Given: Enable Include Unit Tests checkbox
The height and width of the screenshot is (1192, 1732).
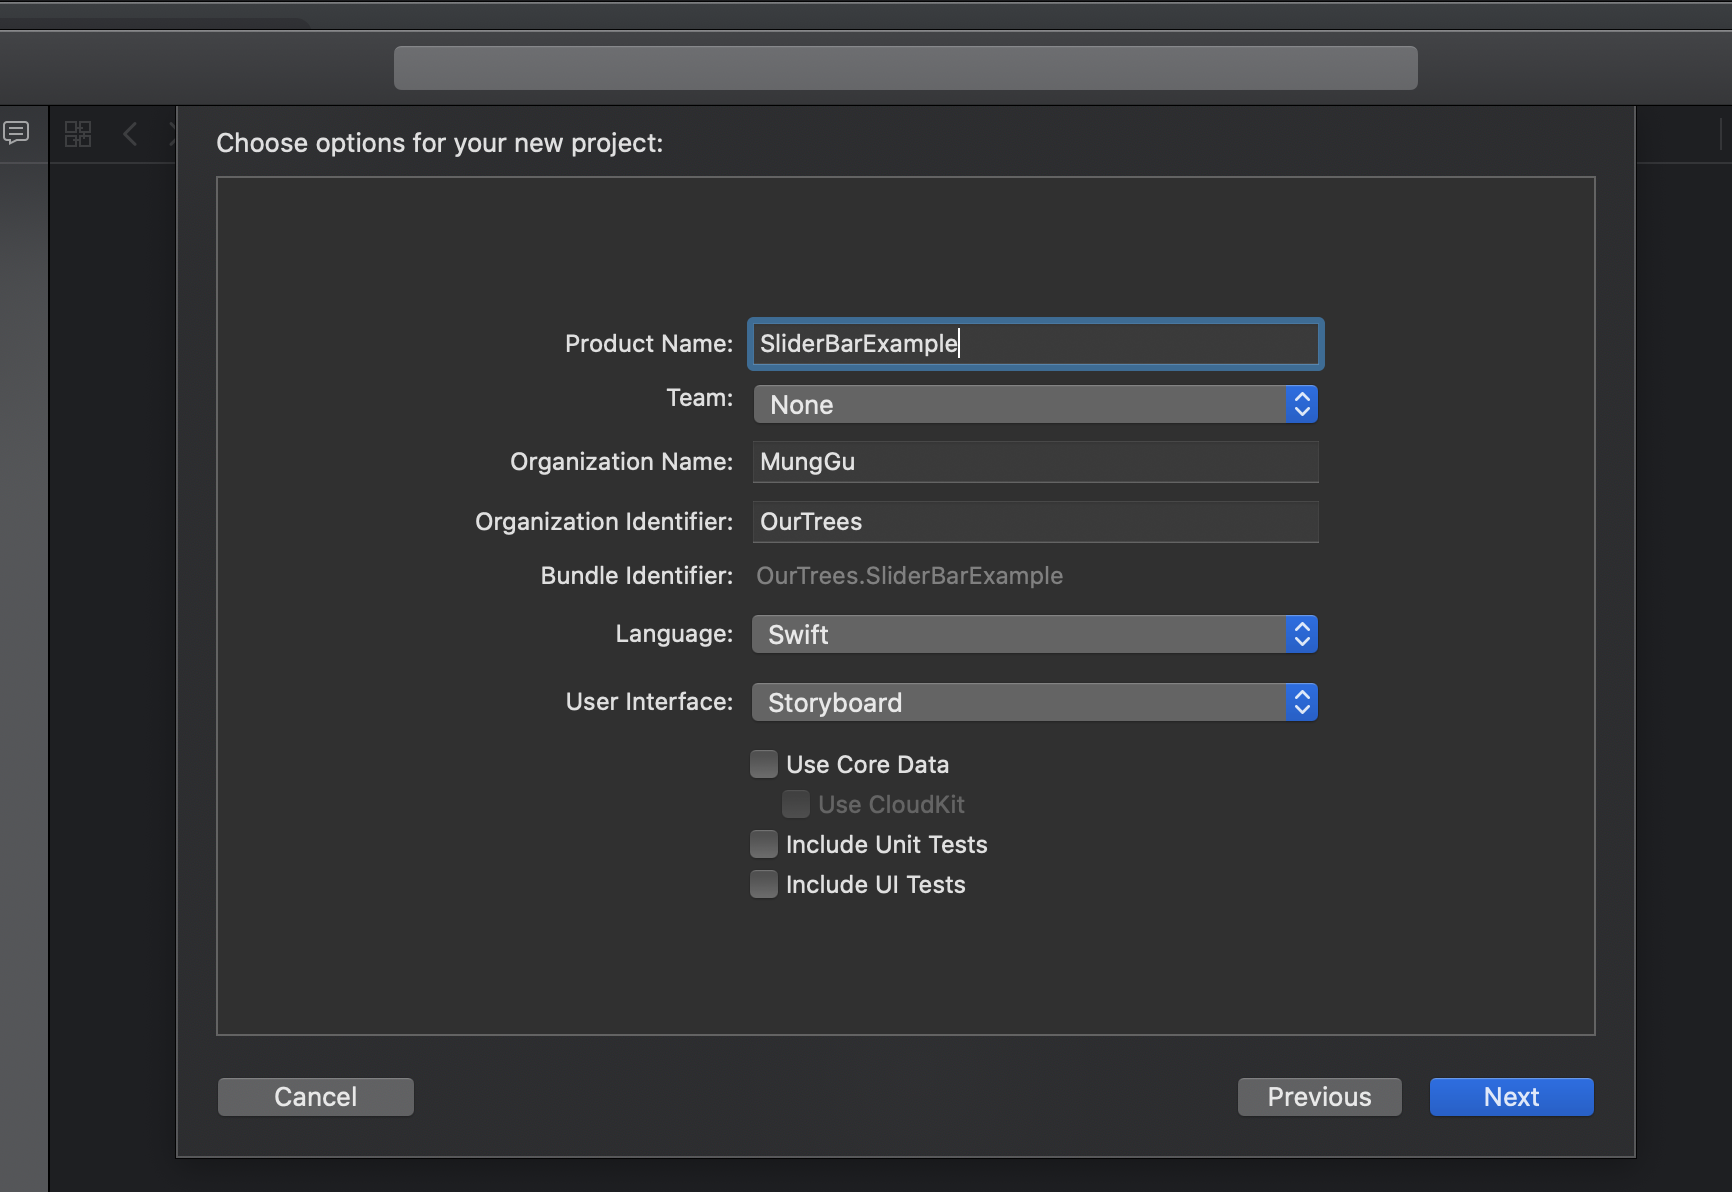Looking at the screenshot, I should (x=764, y=844).
